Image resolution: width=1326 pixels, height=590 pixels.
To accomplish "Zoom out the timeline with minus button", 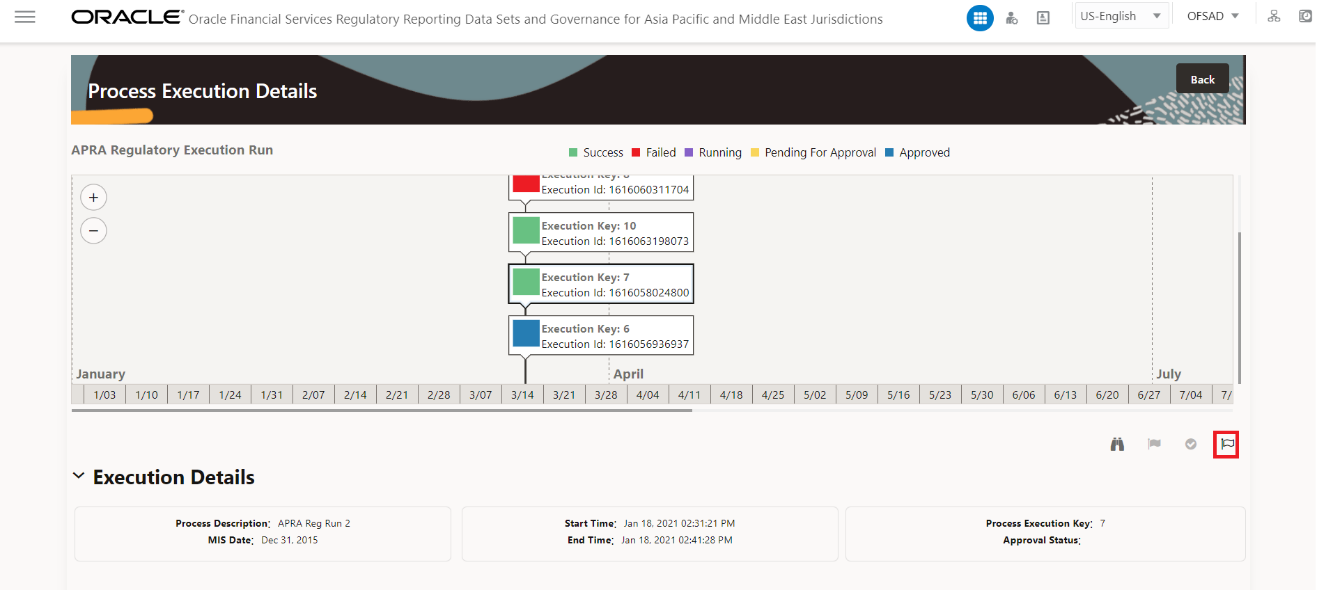I will click(x=93, y=231).
